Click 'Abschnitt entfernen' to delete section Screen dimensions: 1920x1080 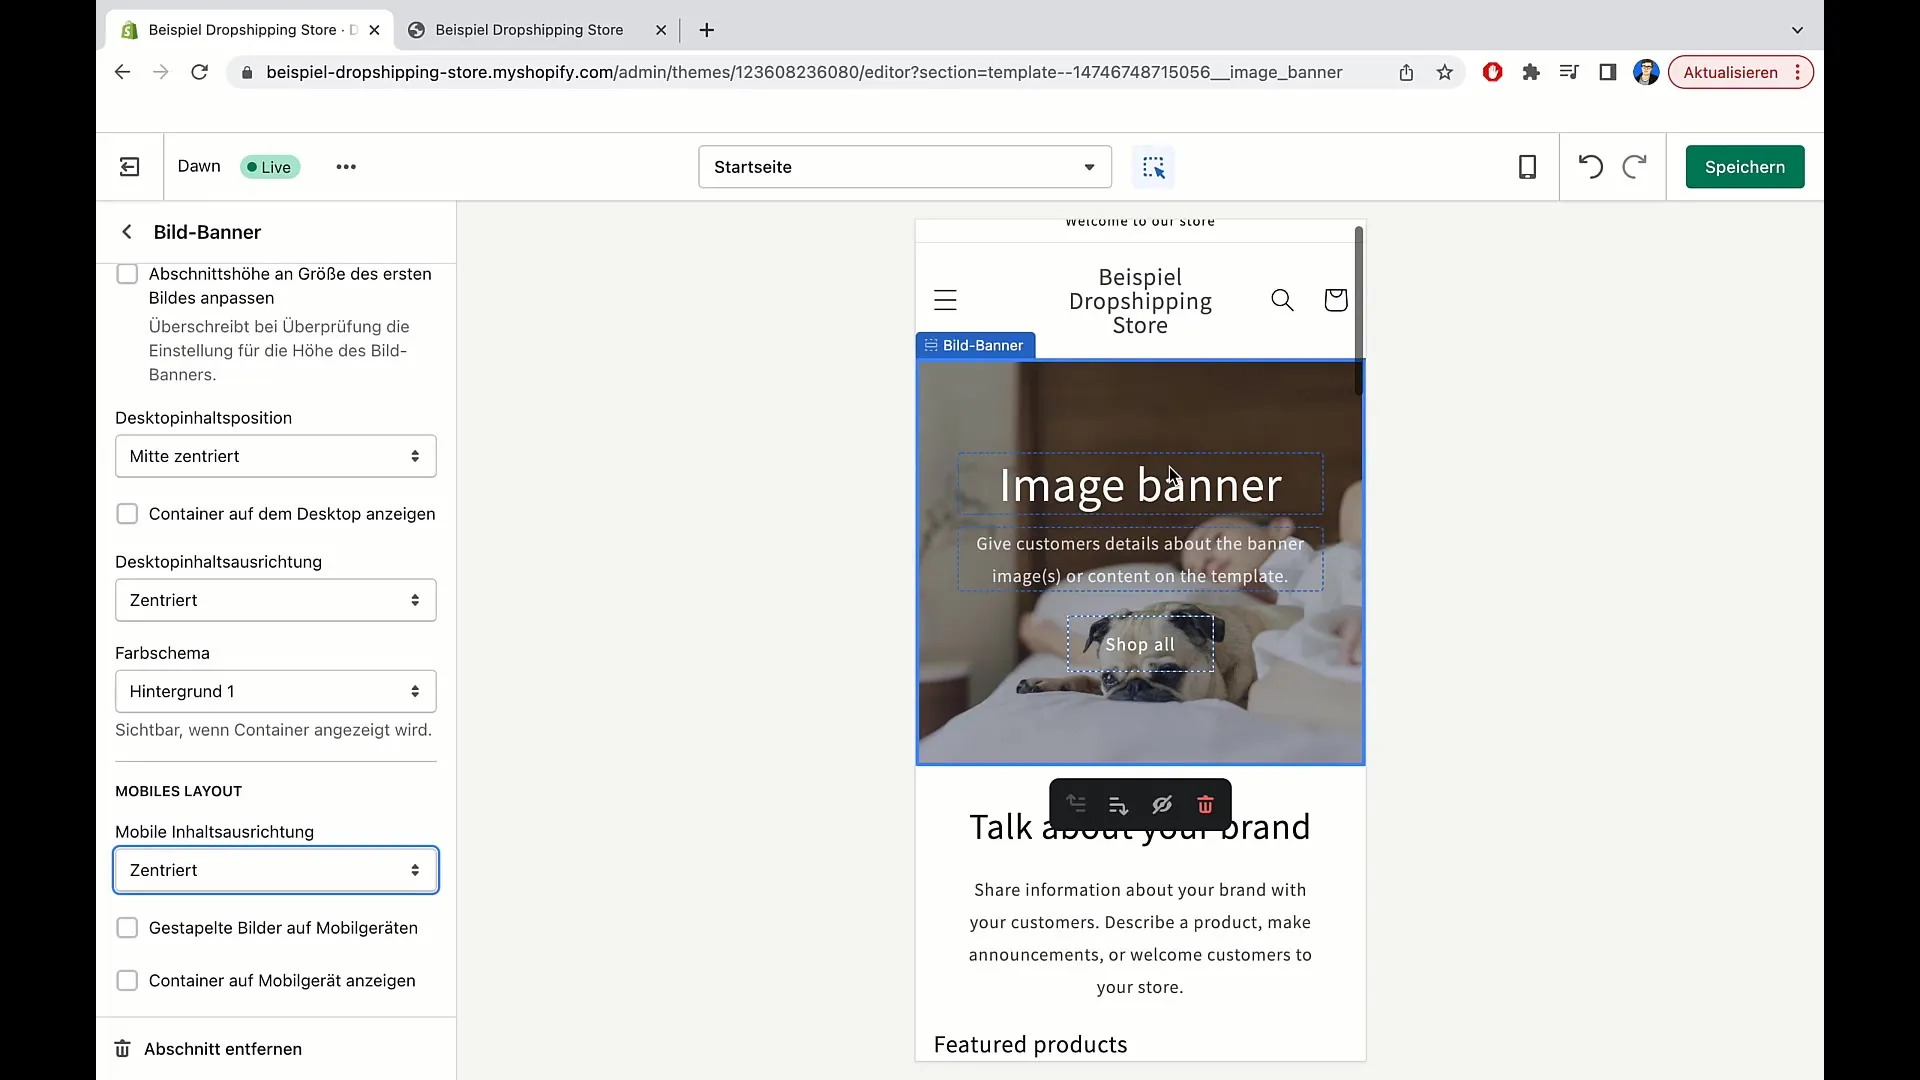224,1047
